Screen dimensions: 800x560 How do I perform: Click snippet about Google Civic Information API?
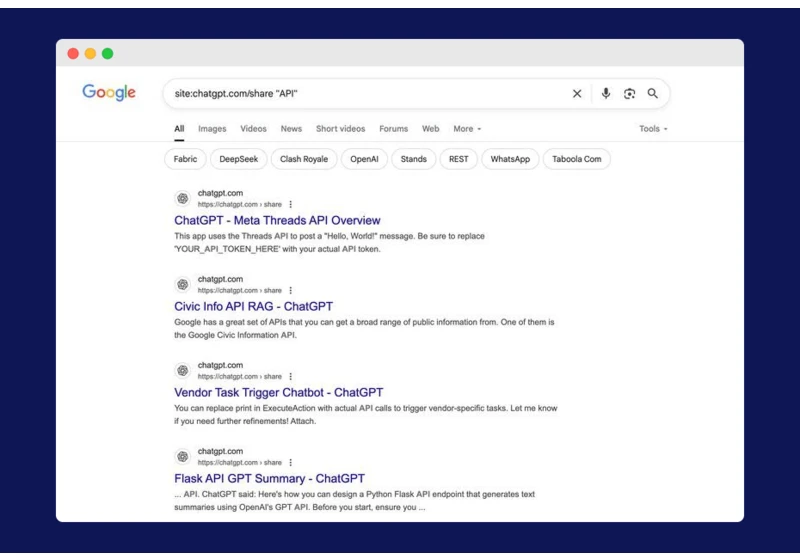pyautogui.click(x=364, y=328)
